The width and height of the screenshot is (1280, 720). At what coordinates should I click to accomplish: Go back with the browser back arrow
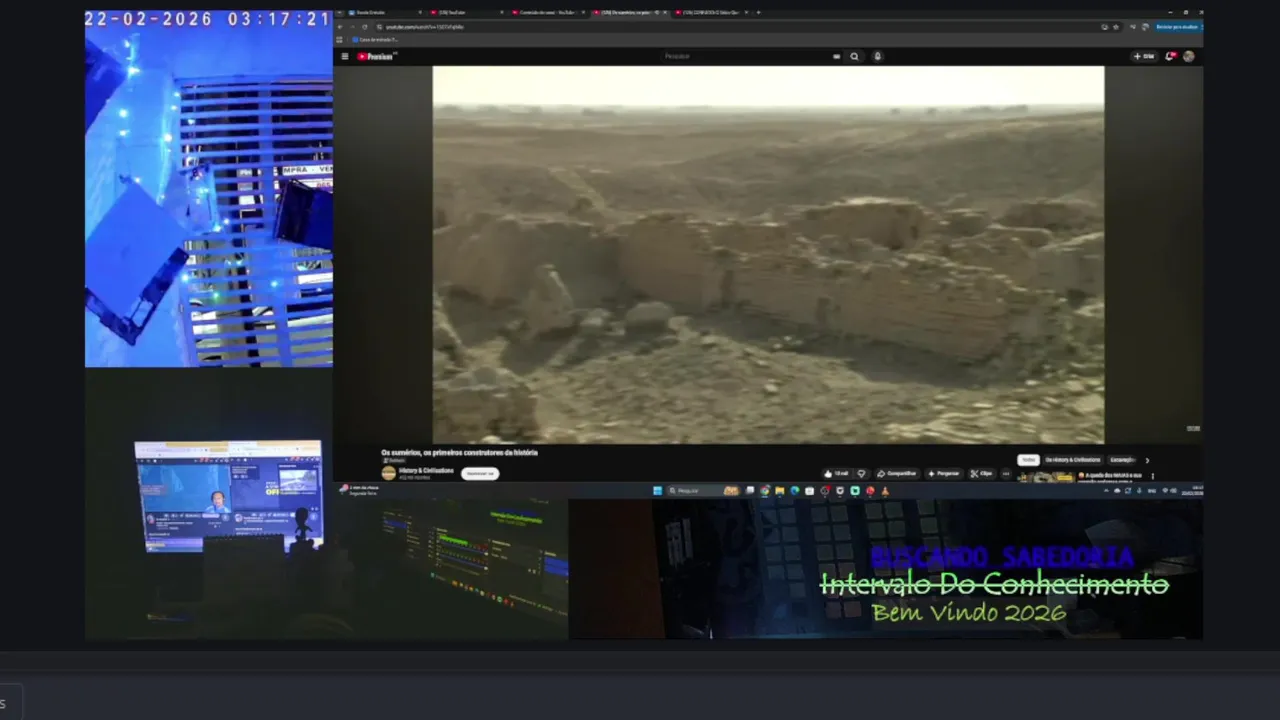click(x=340, y=27)
